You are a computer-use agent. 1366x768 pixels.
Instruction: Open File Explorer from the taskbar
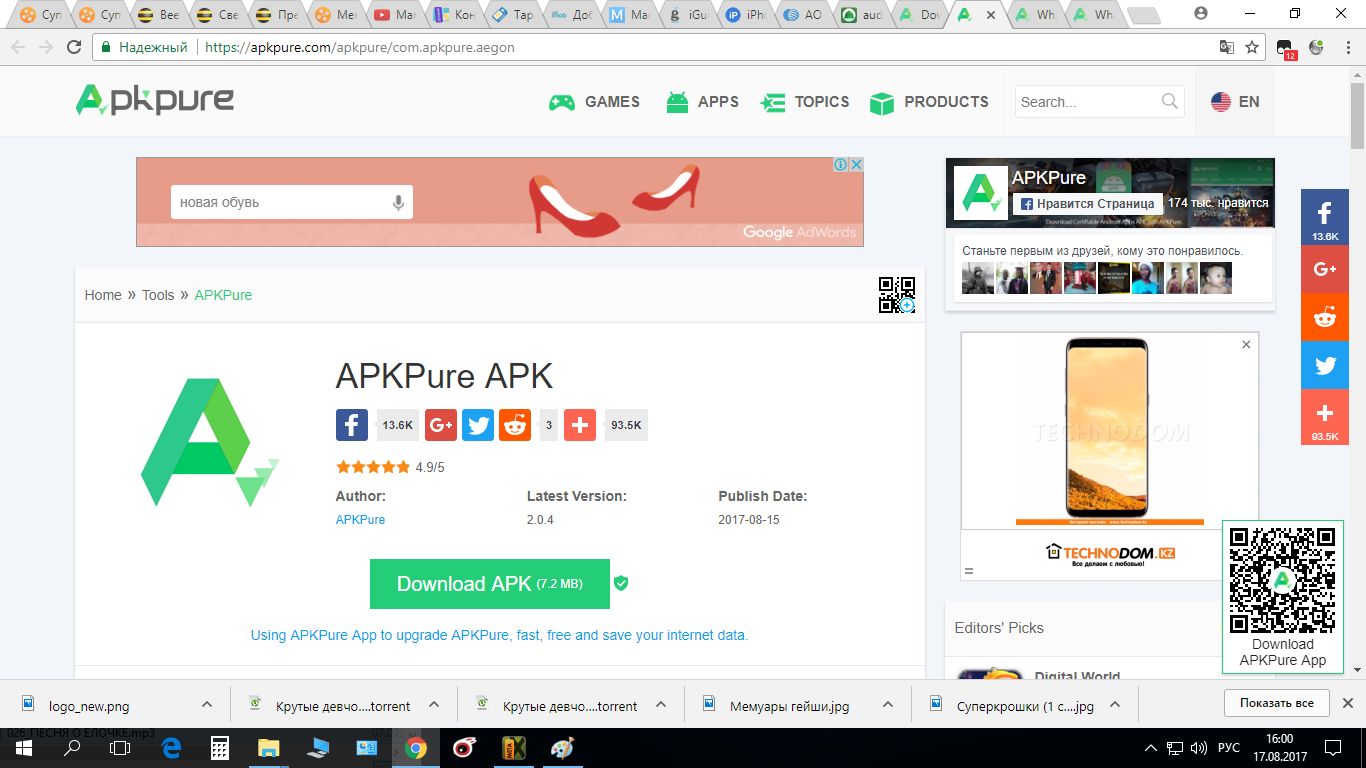(x=268, y=748)
